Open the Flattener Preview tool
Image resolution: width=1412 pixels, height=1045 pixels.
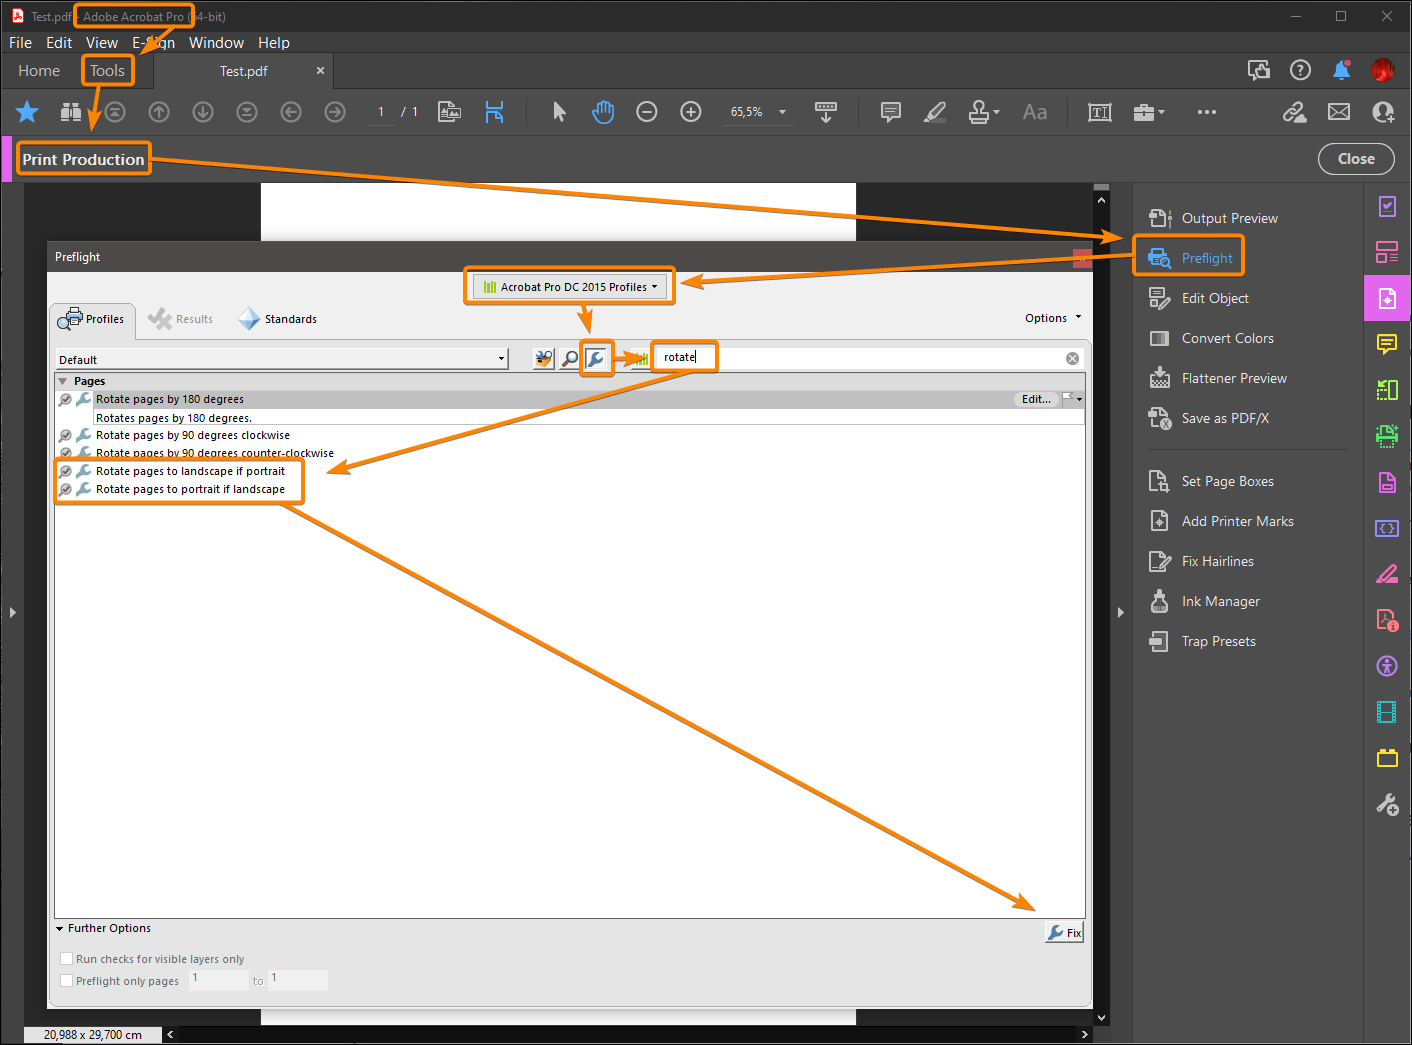tap(1234, 378)
